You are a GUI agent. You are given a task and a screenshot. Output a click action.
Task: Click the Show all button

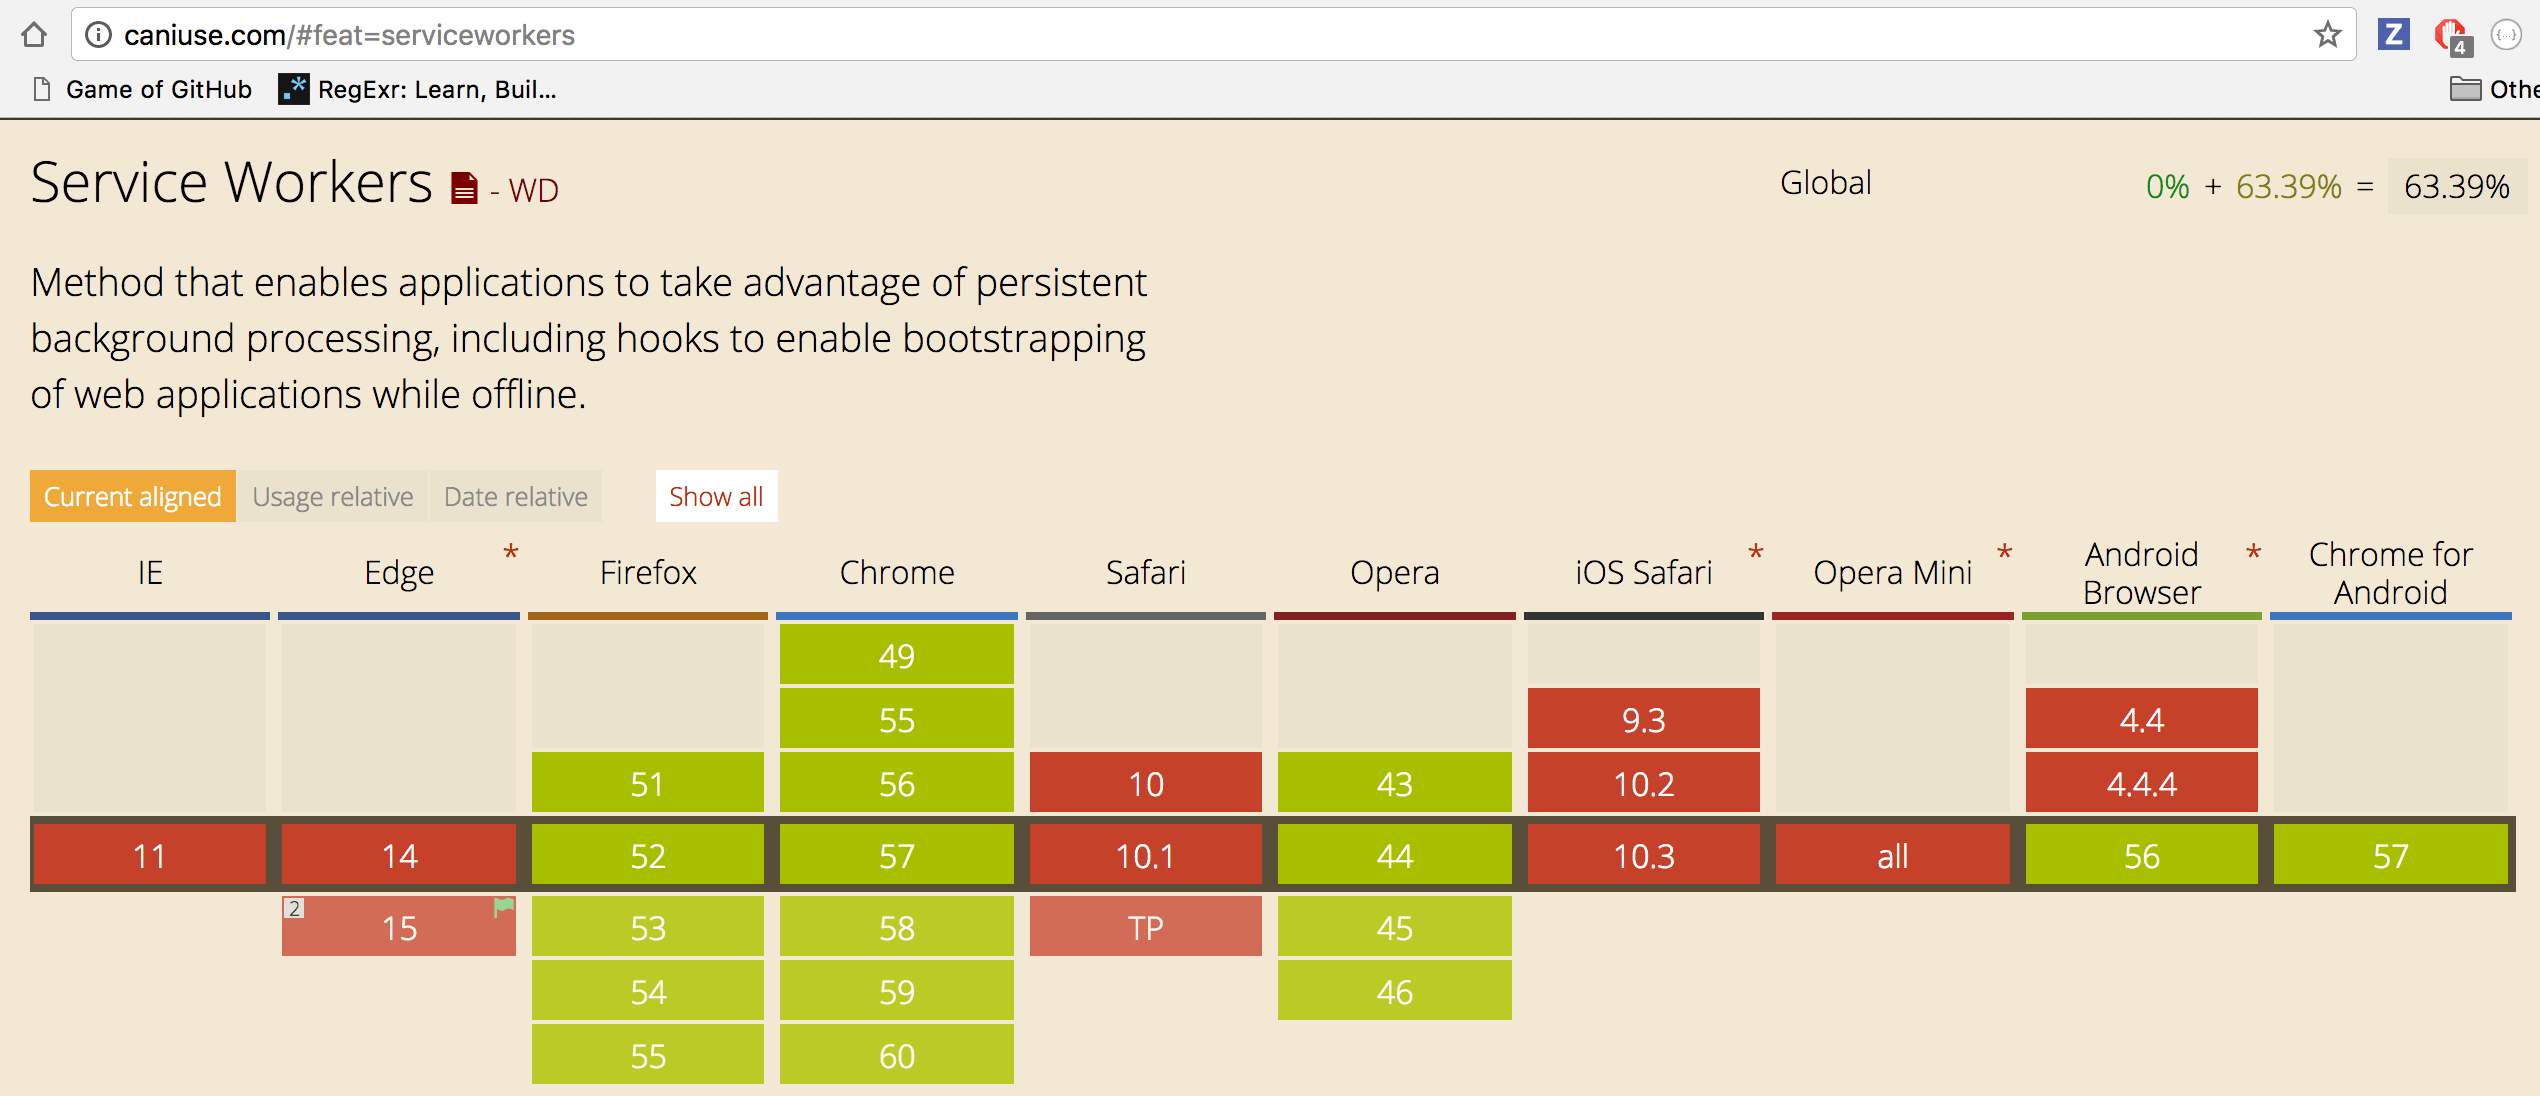point(716,496)
